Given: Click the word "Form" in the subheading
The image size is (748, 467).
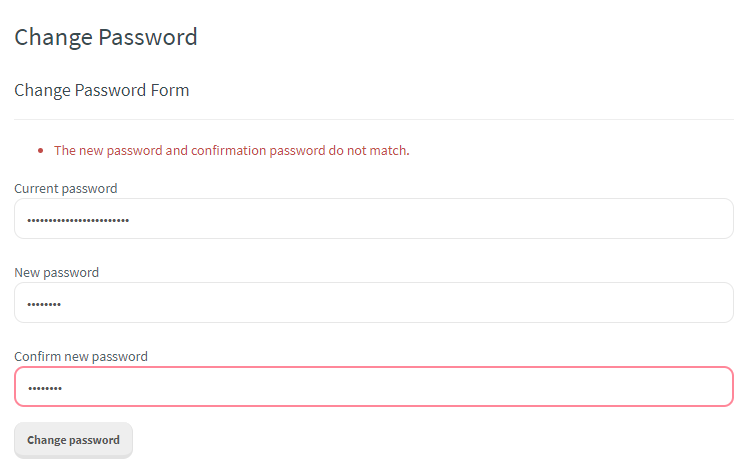Looking at the screenshot, I should (170, 91).
